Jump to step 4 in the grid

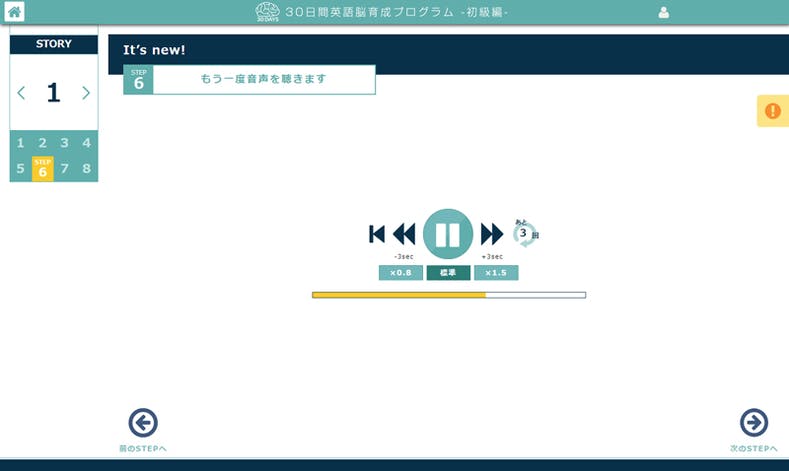(86, 143)
